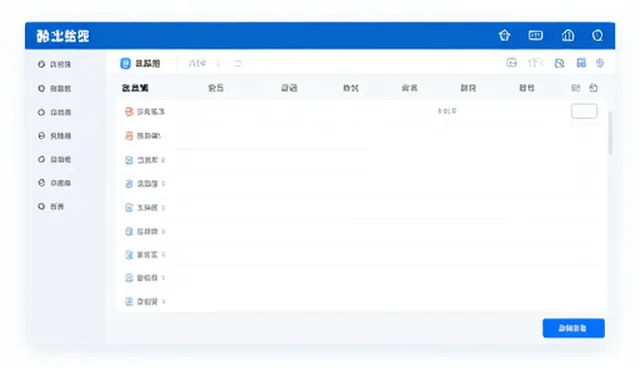Open the list row with the orange icon
Viewport: 640px width, 368px height.
click(361, 136)
